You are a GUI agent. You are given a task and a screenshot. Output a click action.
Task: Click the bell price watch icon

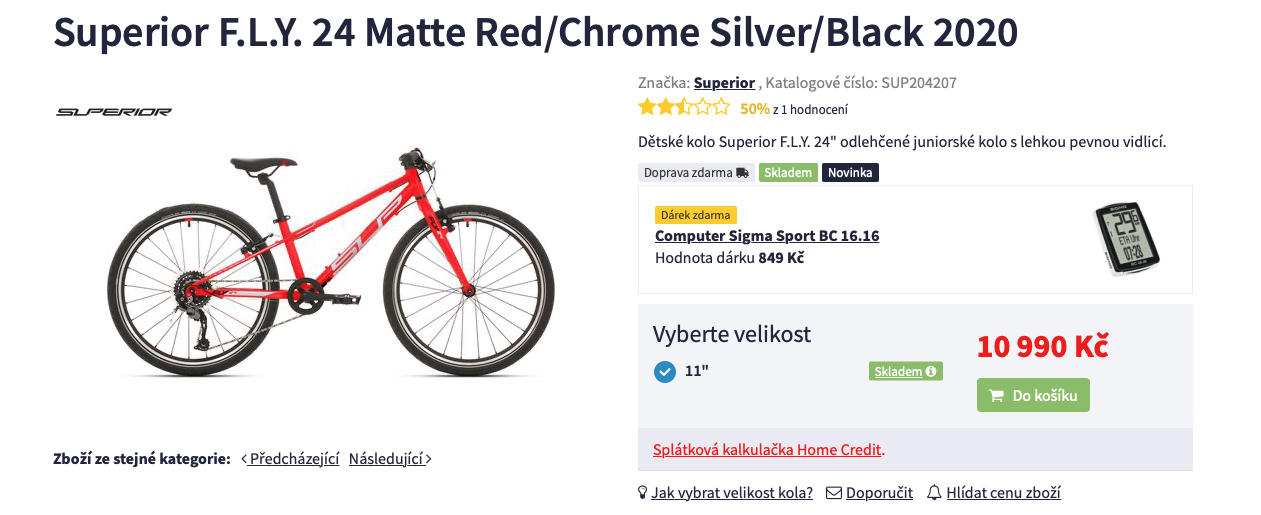pos(934,493)
